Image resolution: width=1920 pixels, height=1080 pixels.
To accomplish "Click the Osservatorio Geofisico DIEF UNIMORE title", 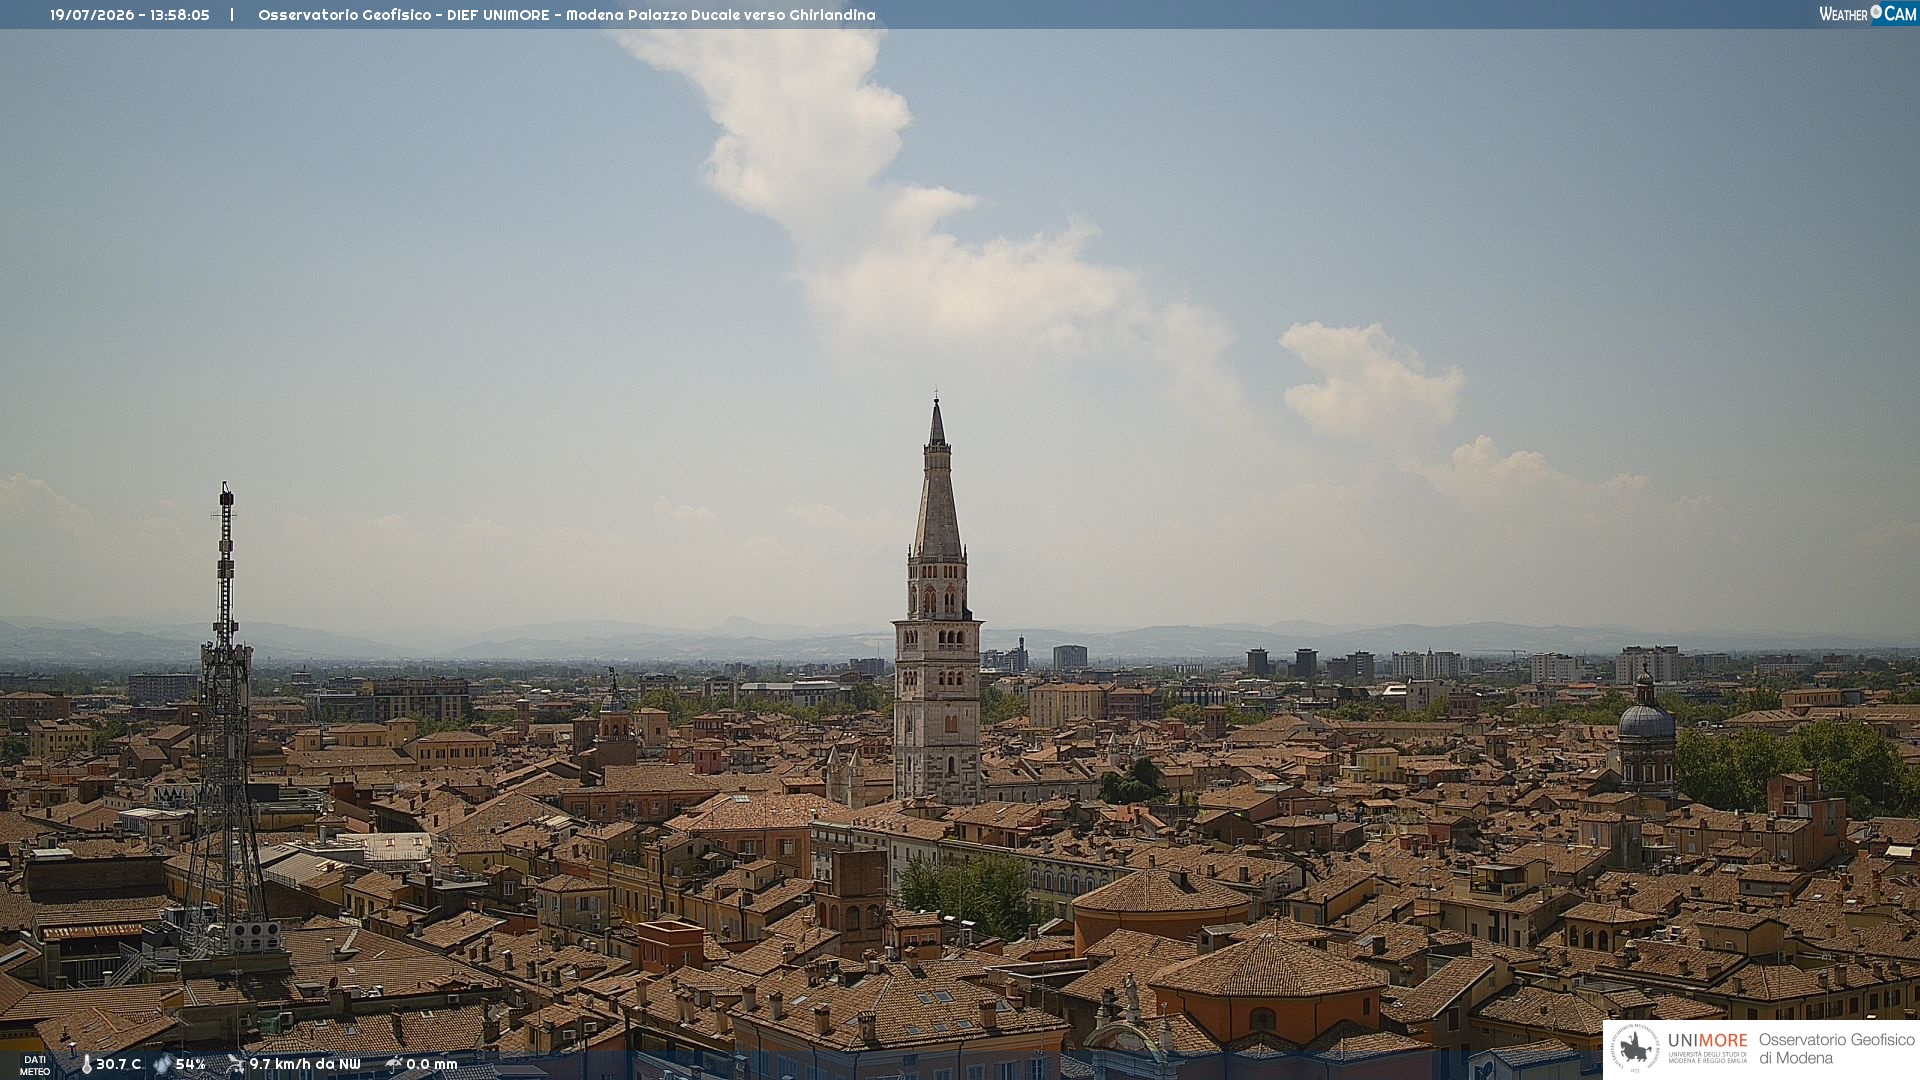I will 567,15.
